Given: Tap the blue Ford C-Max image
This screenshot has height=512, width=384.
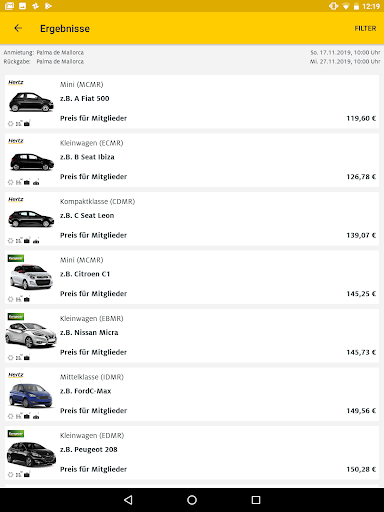Looking at the screenshot, I should (31, 395).
